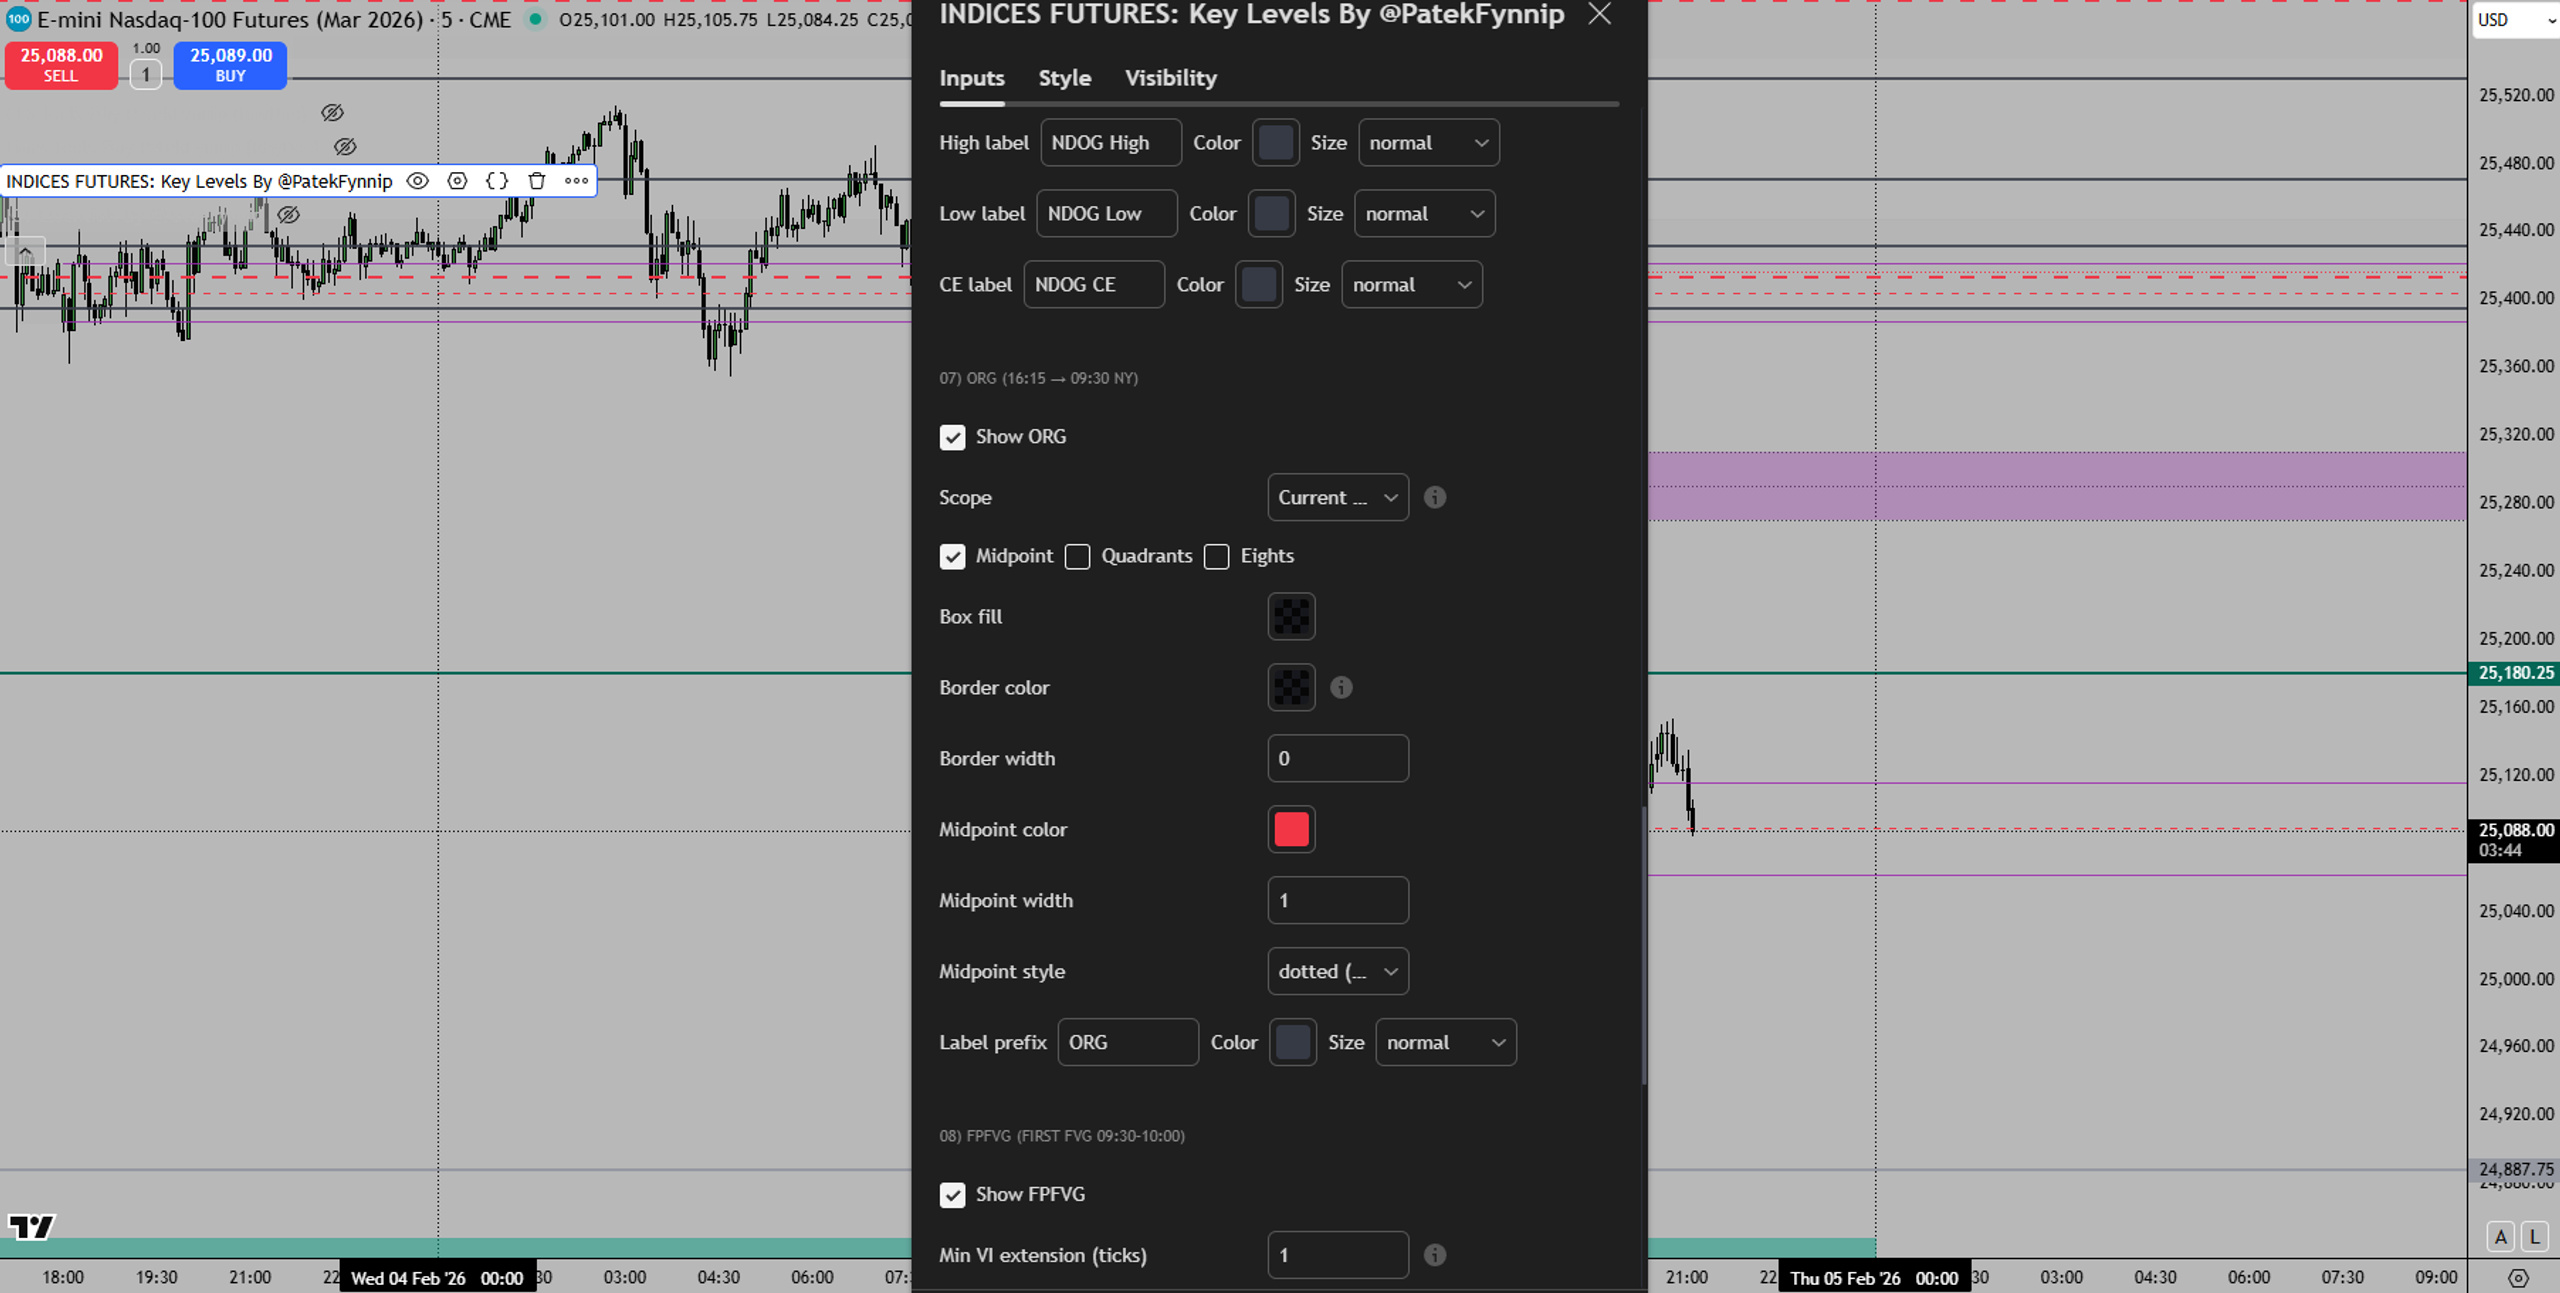Show info tooltip for Min VI extension
Image resolution: width=2560 pixels, height=1293 pixels.
point(1435,1255)
